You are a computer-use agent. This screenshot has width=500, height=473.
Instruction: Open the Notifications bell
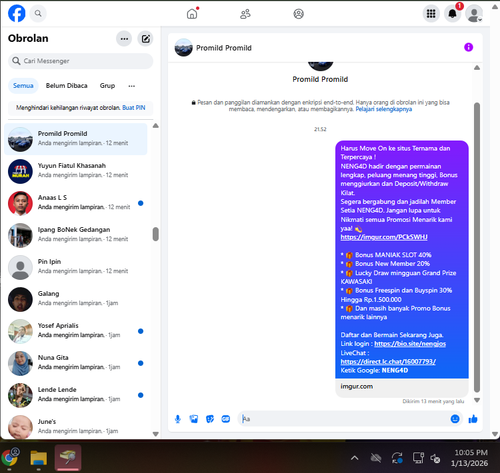click(452, 14)
